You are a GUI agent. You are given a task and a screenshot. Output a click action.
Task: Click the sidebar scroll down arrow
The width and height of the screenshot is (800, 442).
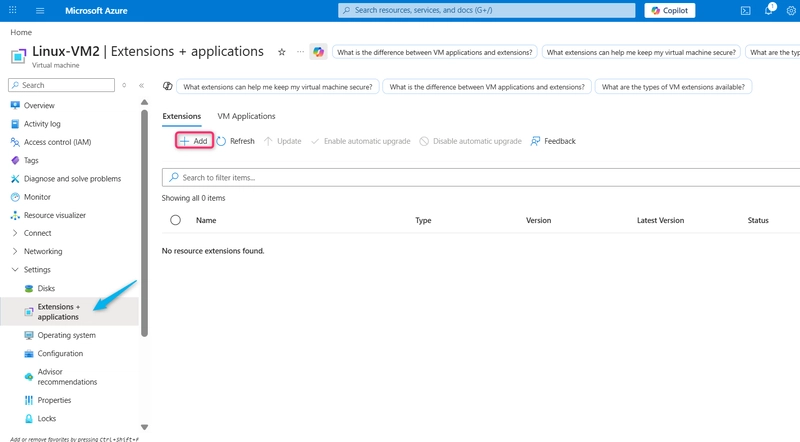point(144,427)
